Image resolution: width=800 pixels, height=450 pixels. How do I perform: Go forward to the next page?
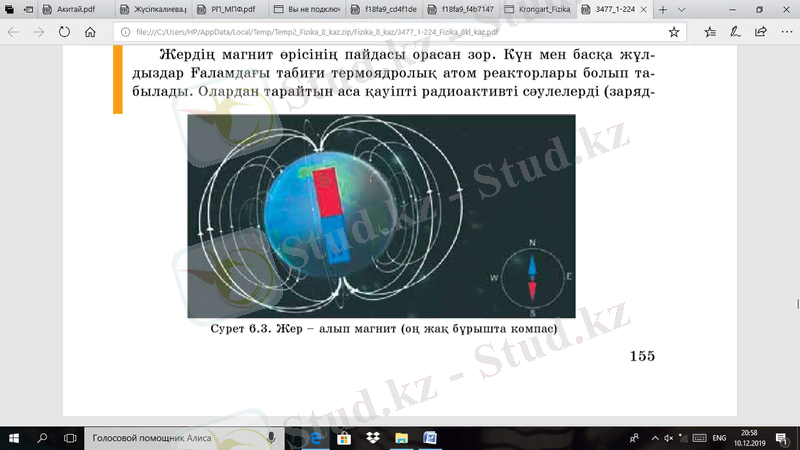(x=38, y=32)
